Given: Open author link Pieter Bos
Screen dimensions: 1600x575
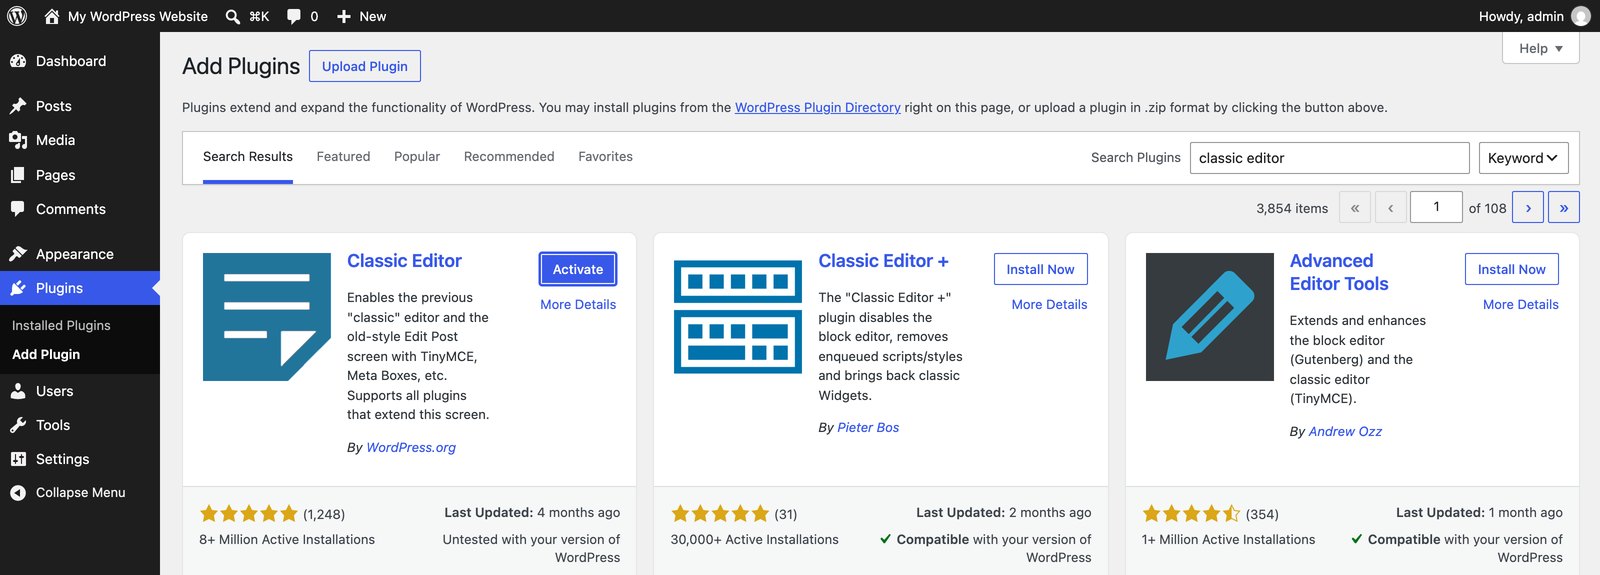Looking at the screenshot, I should pos(868,428).
